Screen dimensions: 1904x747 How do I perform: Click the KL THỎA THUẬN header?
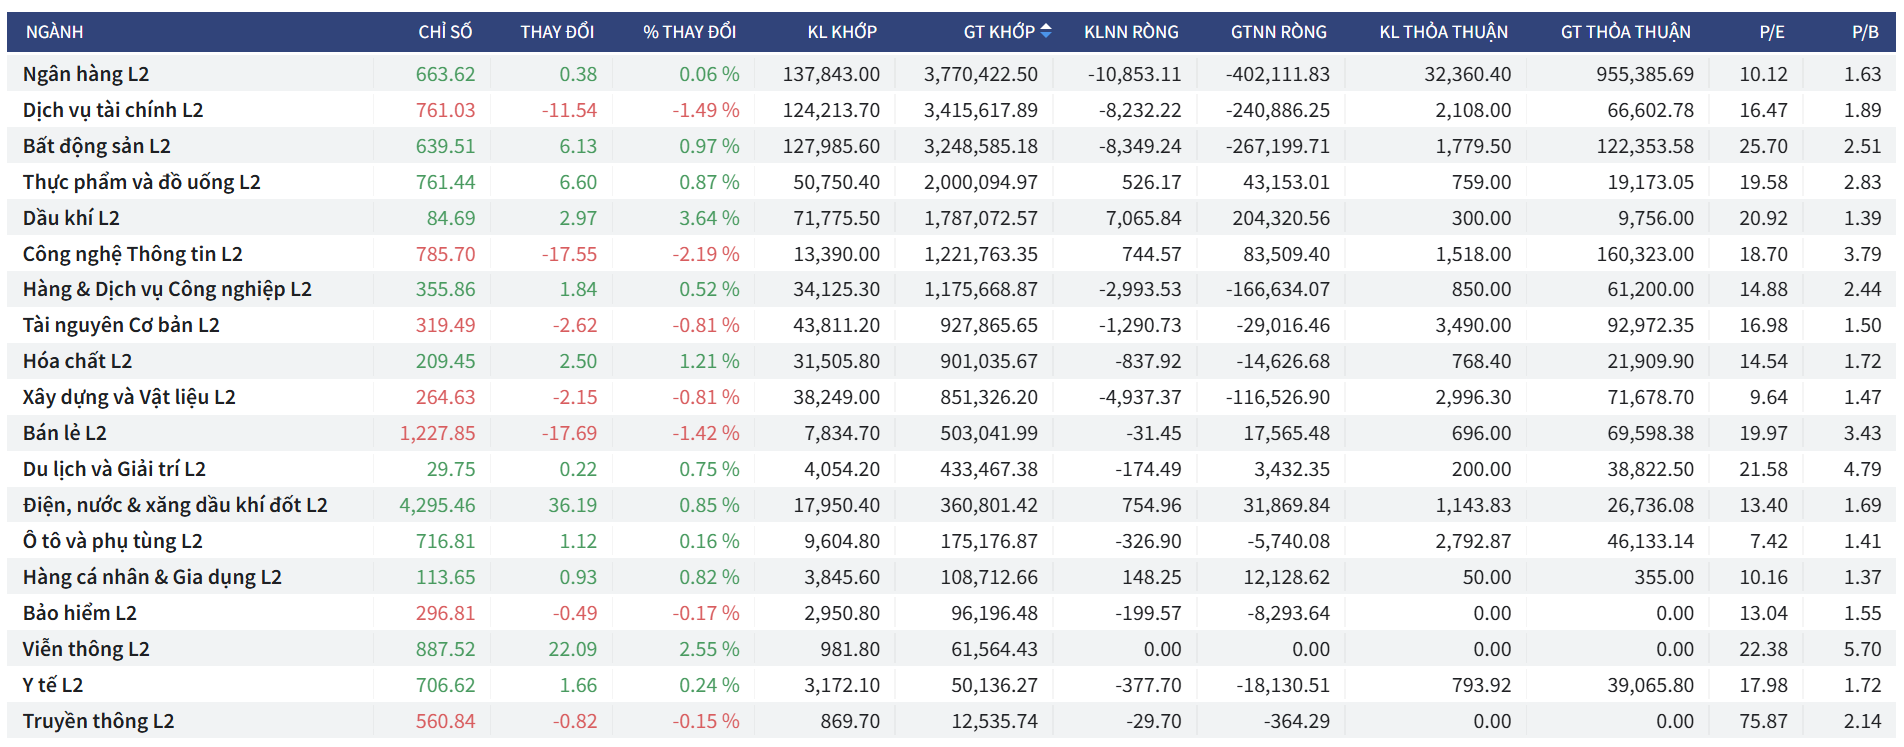pyautogui.click(x=1443, y=32)
